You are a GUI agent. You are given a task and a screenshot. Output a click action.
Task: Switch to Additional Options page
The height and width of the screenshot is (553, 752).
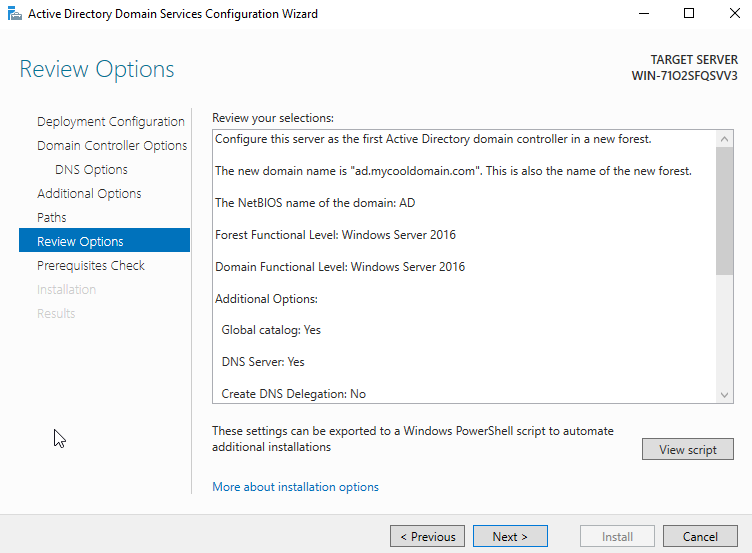click(x=89, y=194)
